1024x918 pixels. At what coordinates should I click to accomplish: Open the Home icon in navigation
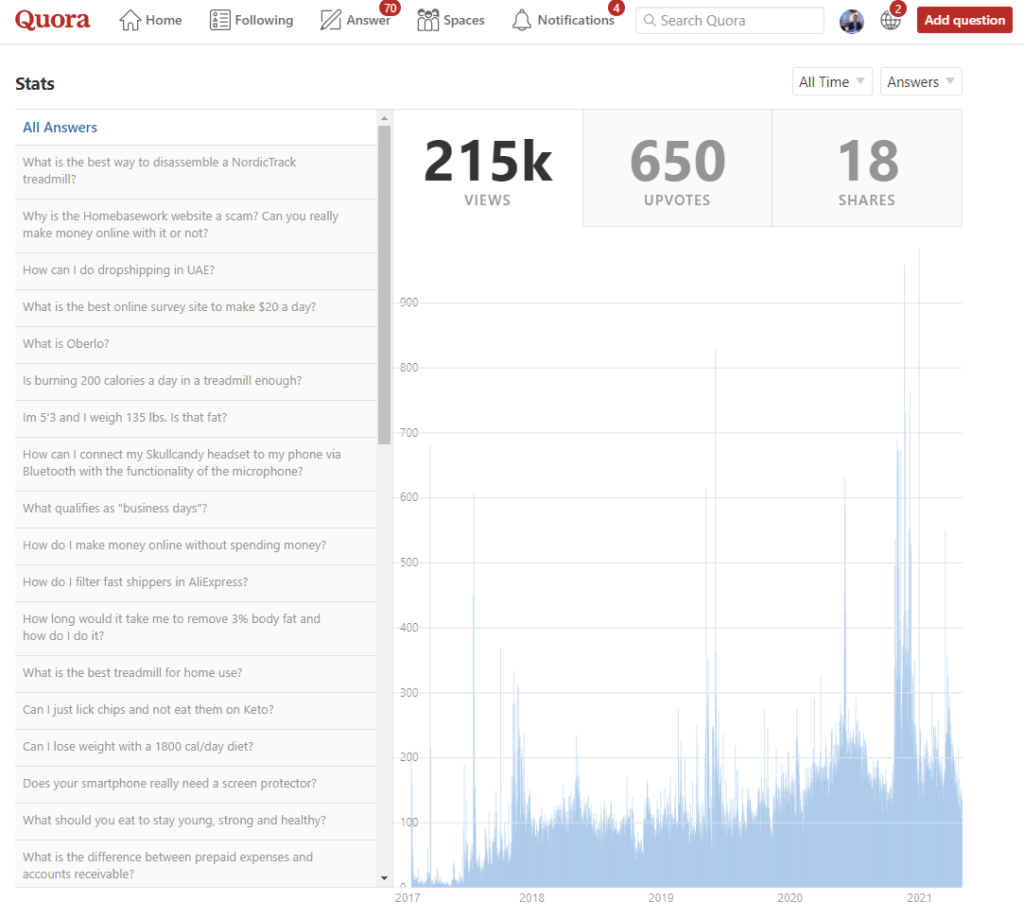click(130, 20)
